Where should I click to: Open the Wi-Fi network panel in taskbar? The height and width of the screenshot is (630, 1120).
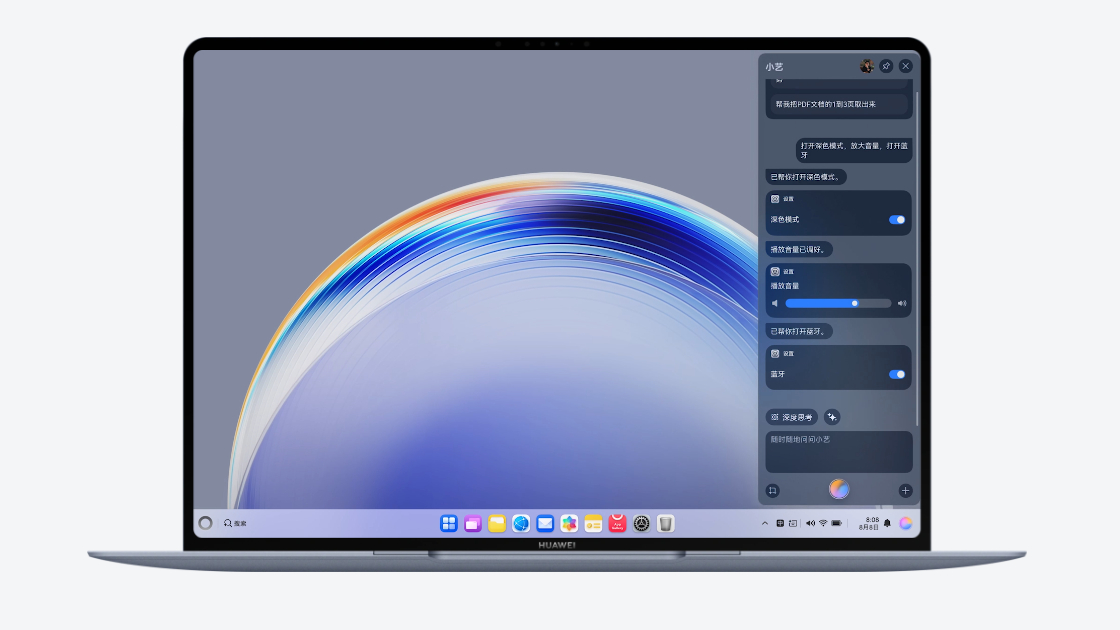pos(823,523)
